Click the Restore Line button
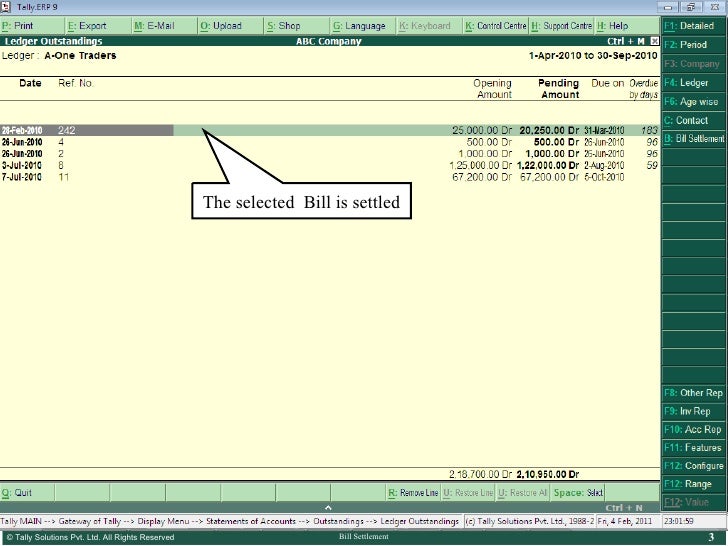The height and width of the screenshot is (546, 728). (468, 493)
